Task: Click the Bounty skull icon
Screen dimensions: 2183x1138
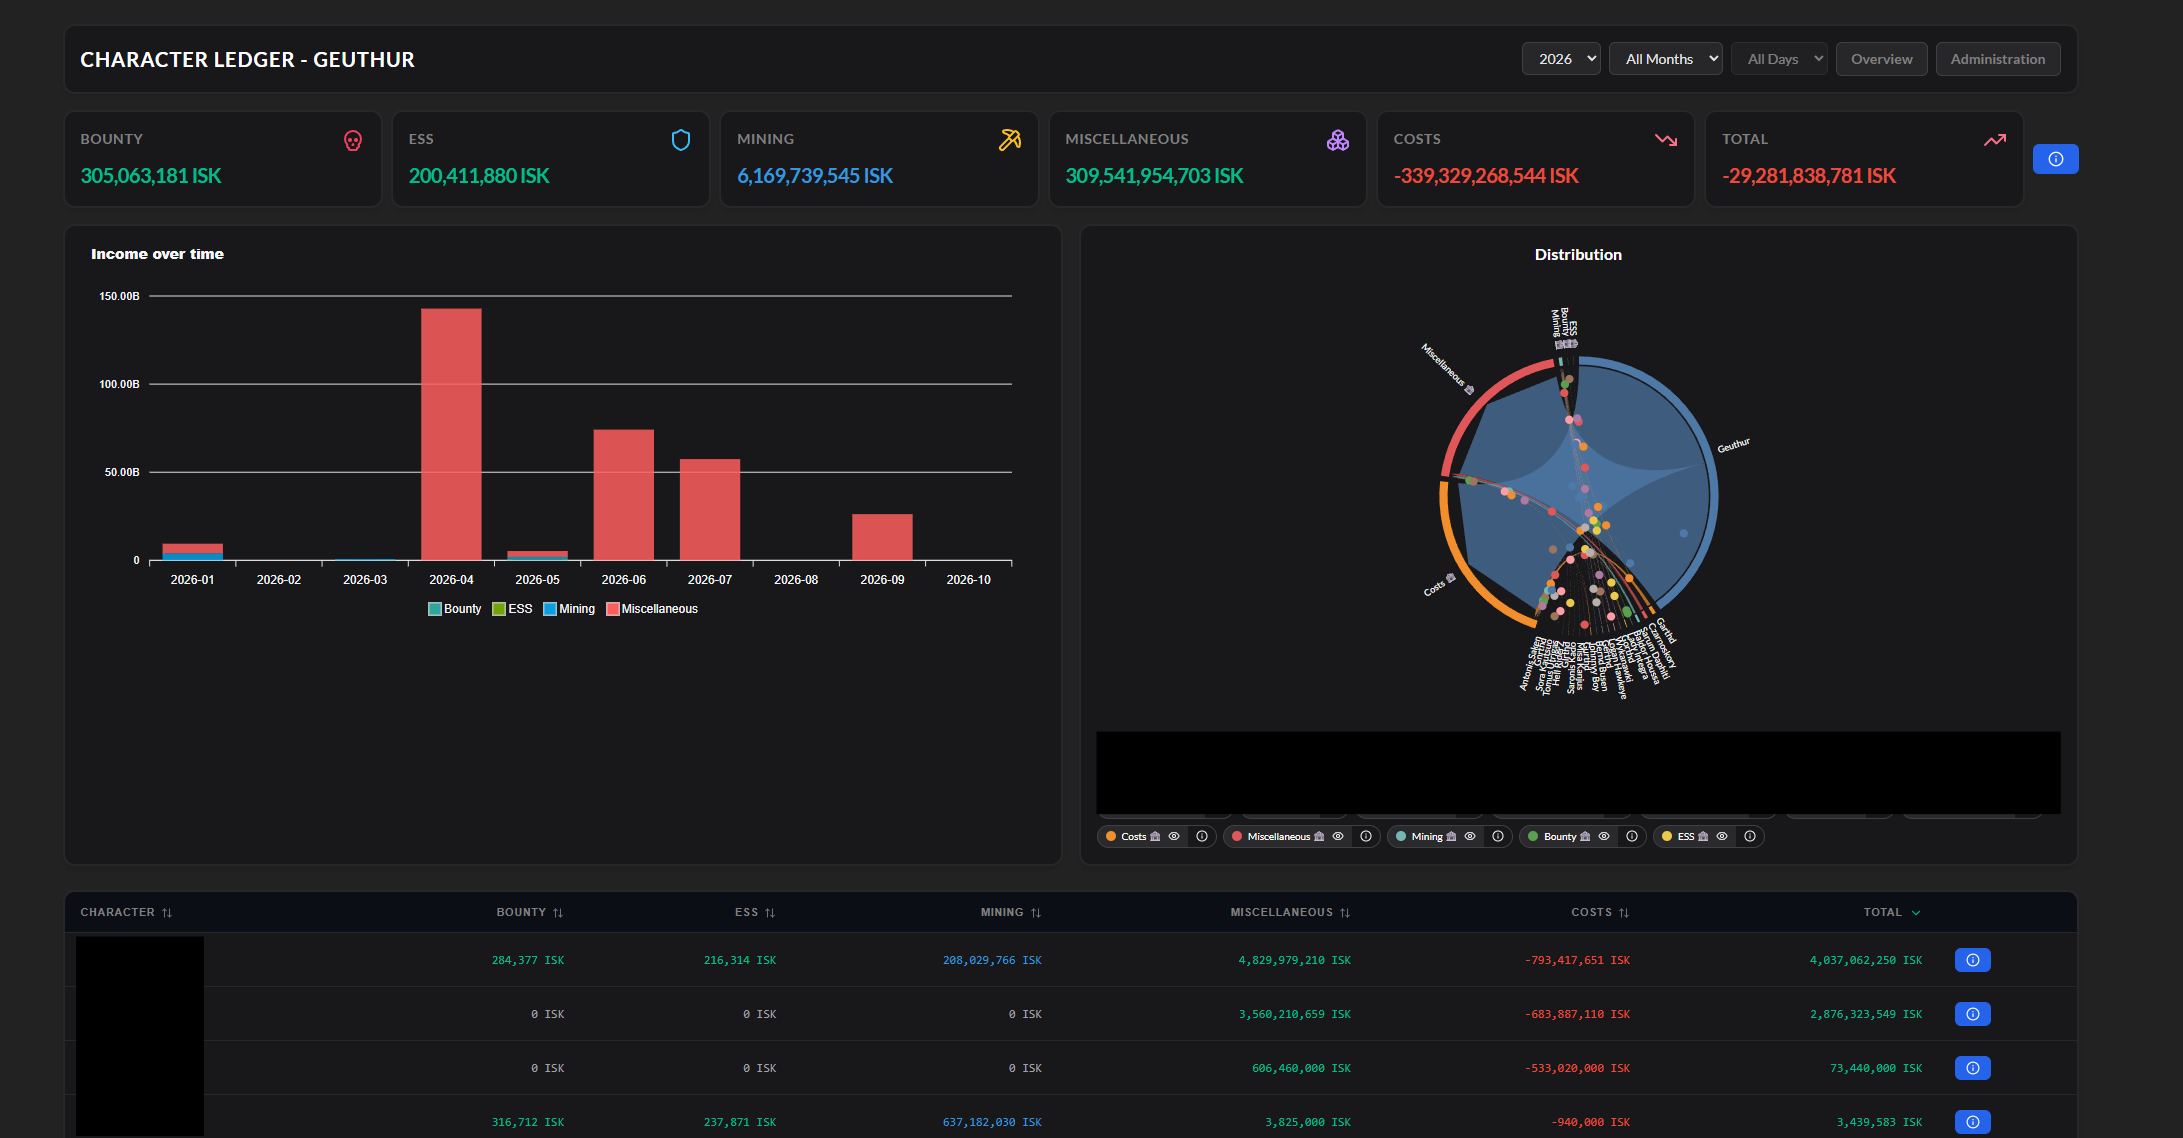Action: click(x=353, y=141)
